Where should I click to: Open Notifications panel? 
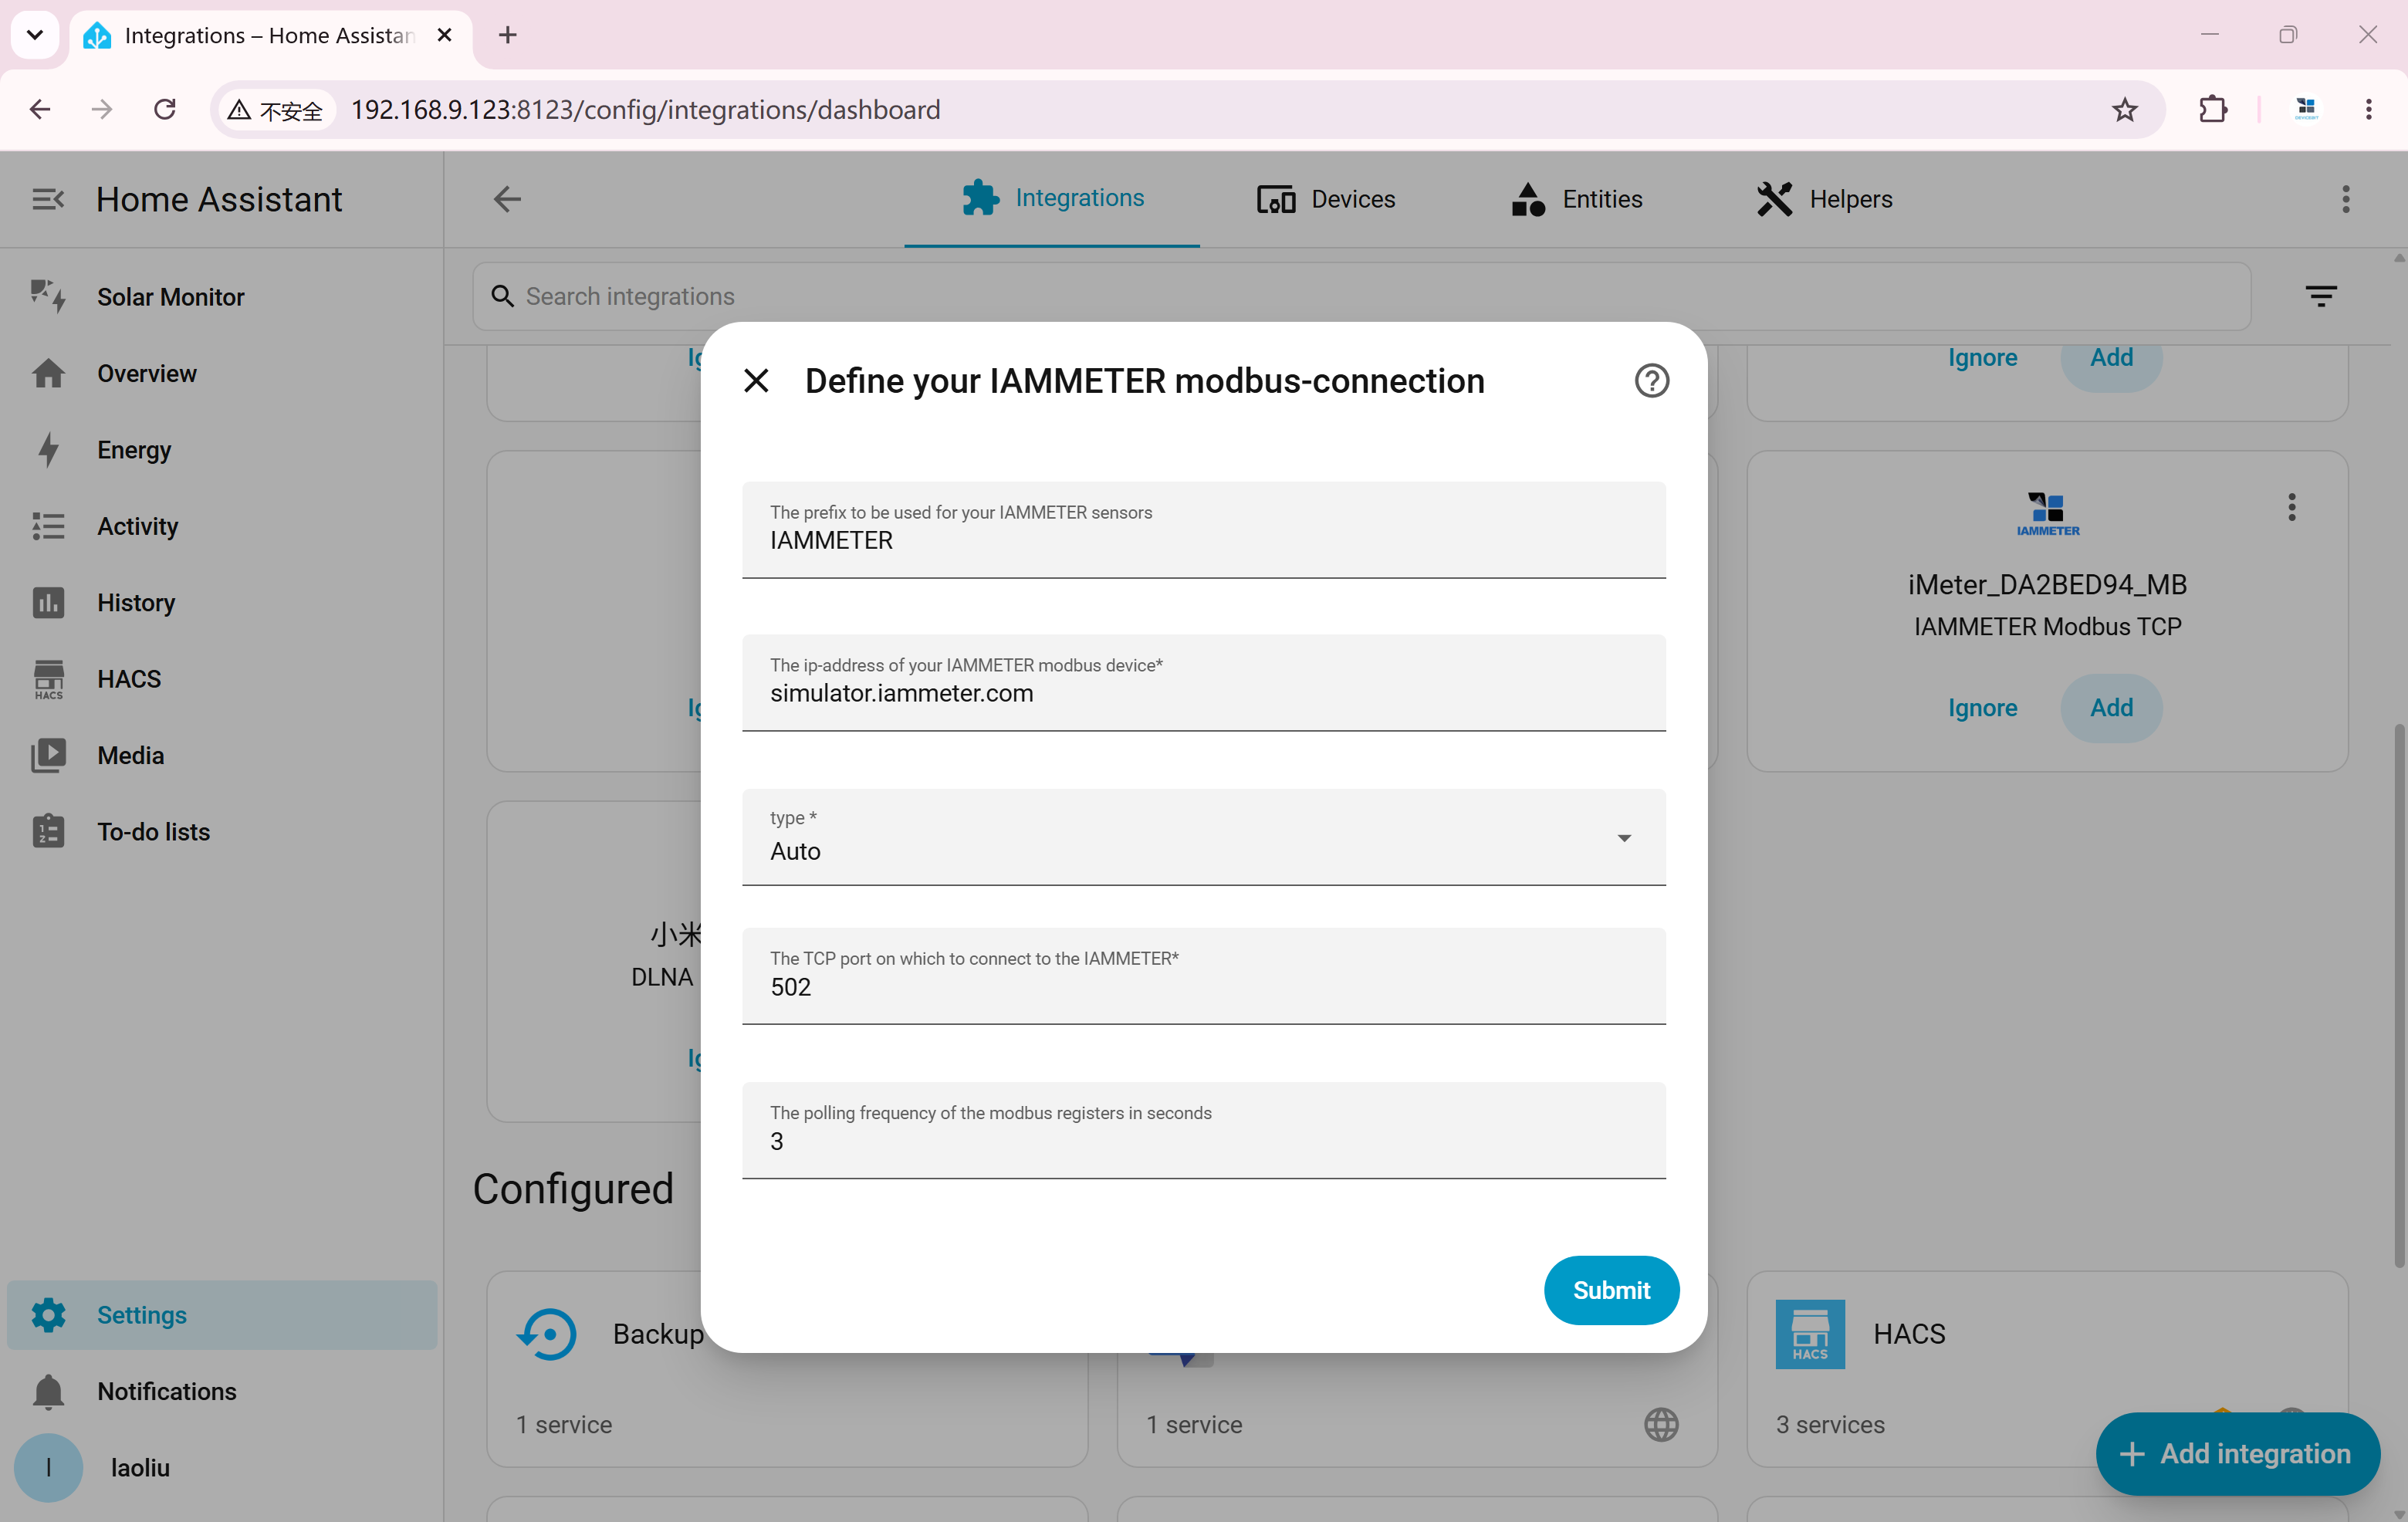(x=222, y=1391)
